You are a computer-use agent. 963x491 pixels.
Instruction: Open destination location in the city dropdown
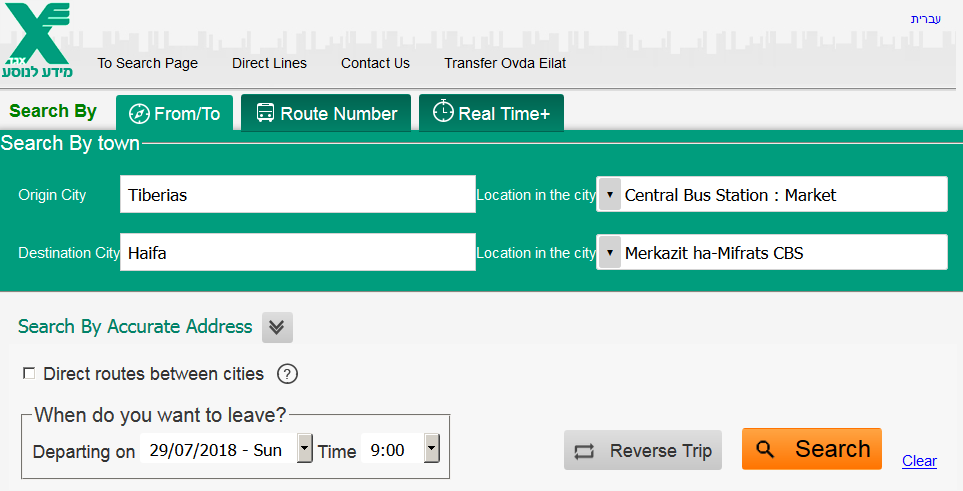click(x=609, y=252)
